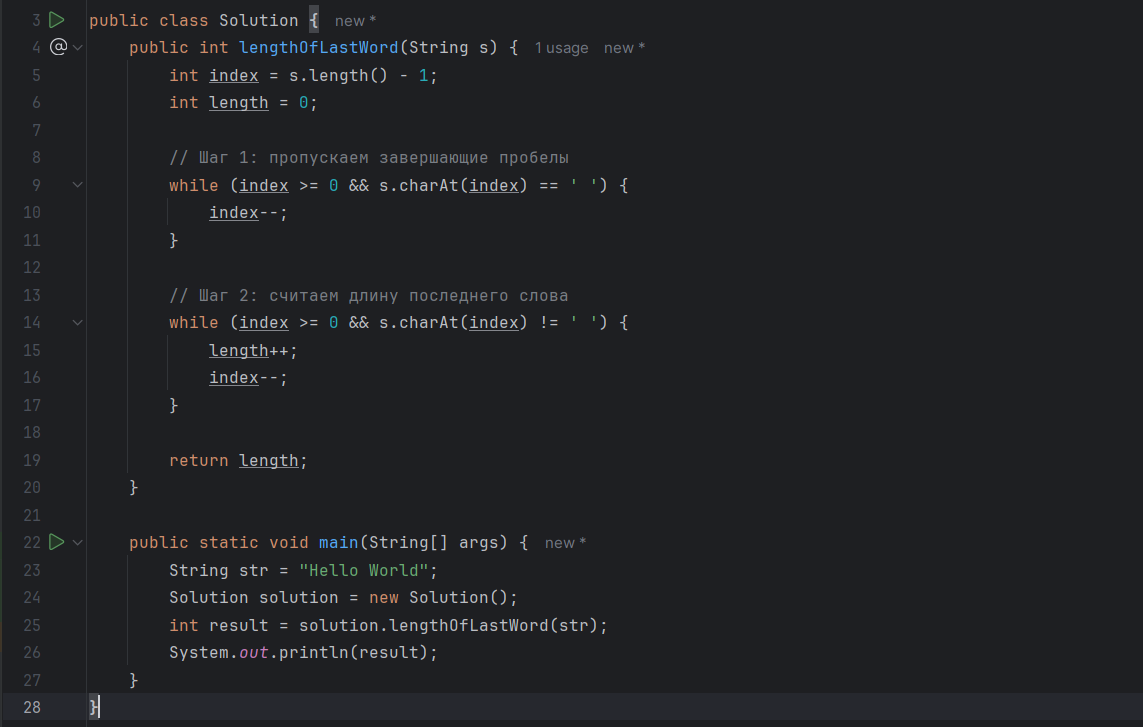This screenshot has width=1143, height=727.
Task: Click 'index--' statement on line 16
Action: [x=249, y=378]
